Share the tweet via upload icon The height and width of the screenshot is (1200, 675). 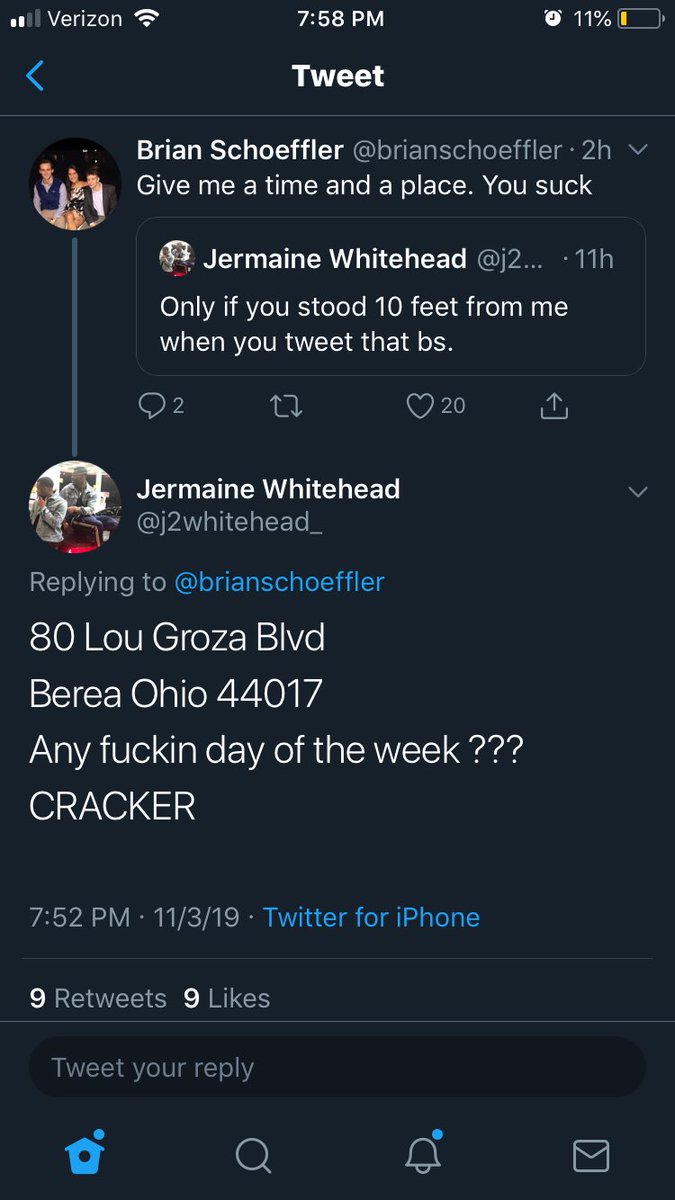(554, 404)
